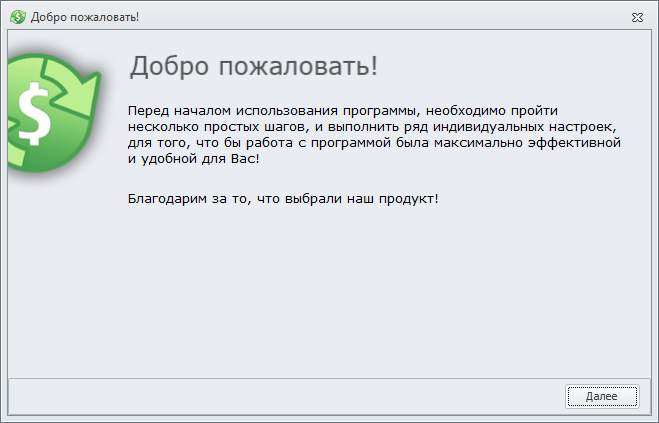Click the large green dollar logo
The width and height of the screenshot is (659, 423).
45,116
